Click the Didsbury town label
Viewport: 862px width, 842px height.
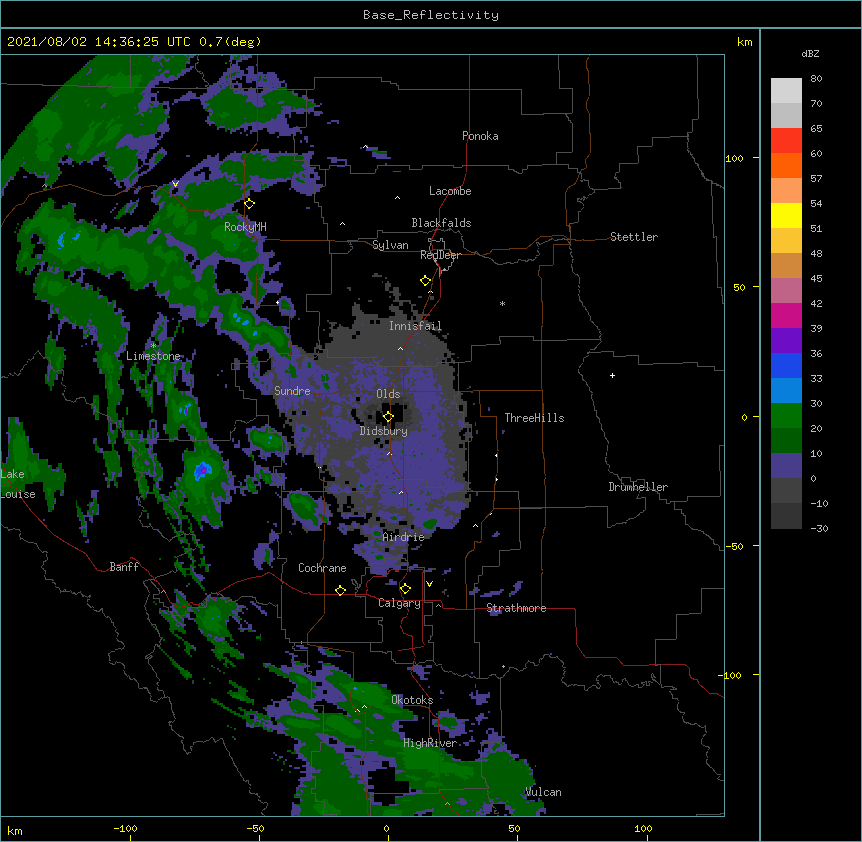(384, 431)
